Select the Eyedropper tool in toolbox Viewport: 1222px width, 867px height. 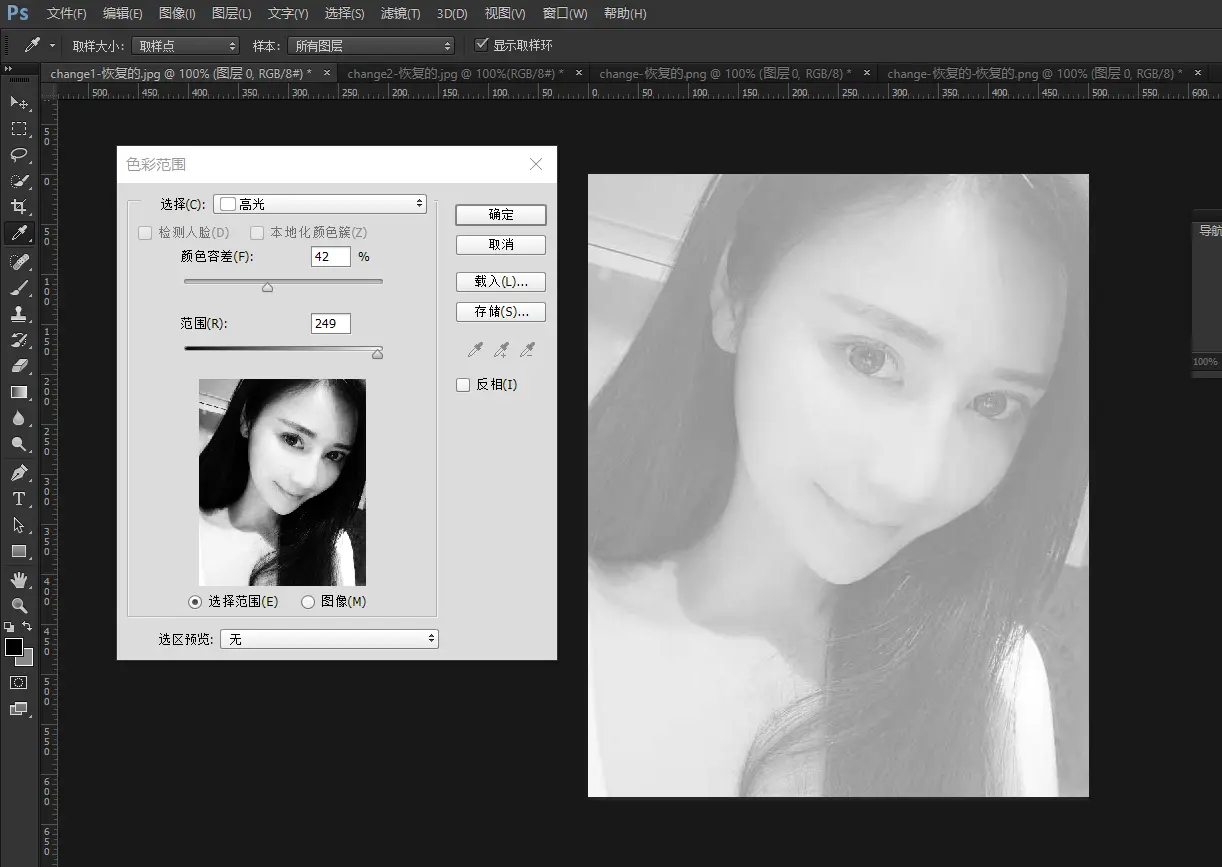click(19, 233)
